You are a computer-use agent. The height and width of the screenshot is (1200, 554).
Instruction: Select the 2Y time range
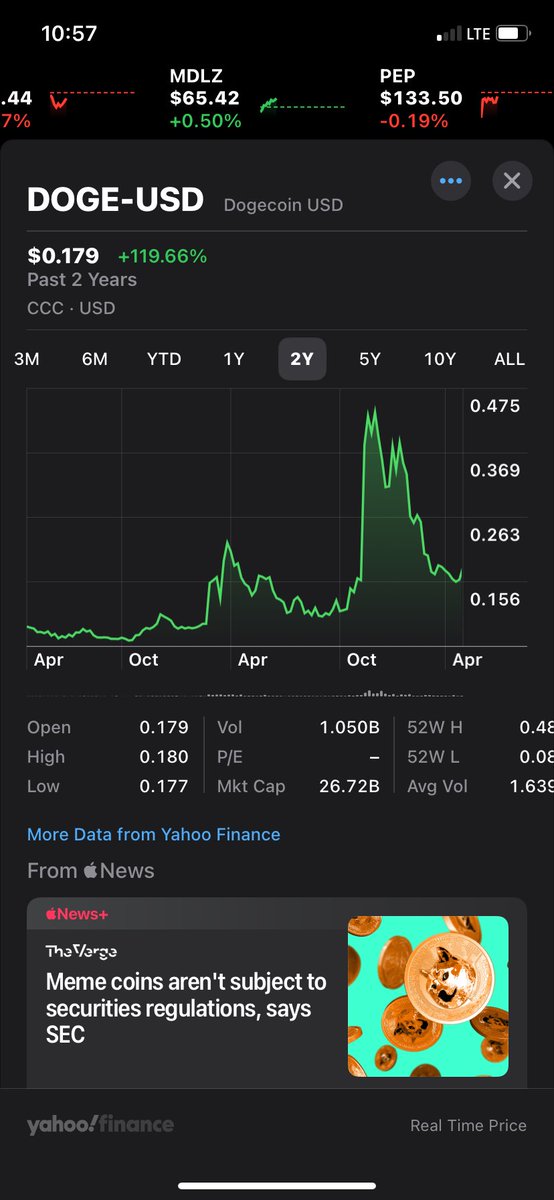(x=302, y=359)
